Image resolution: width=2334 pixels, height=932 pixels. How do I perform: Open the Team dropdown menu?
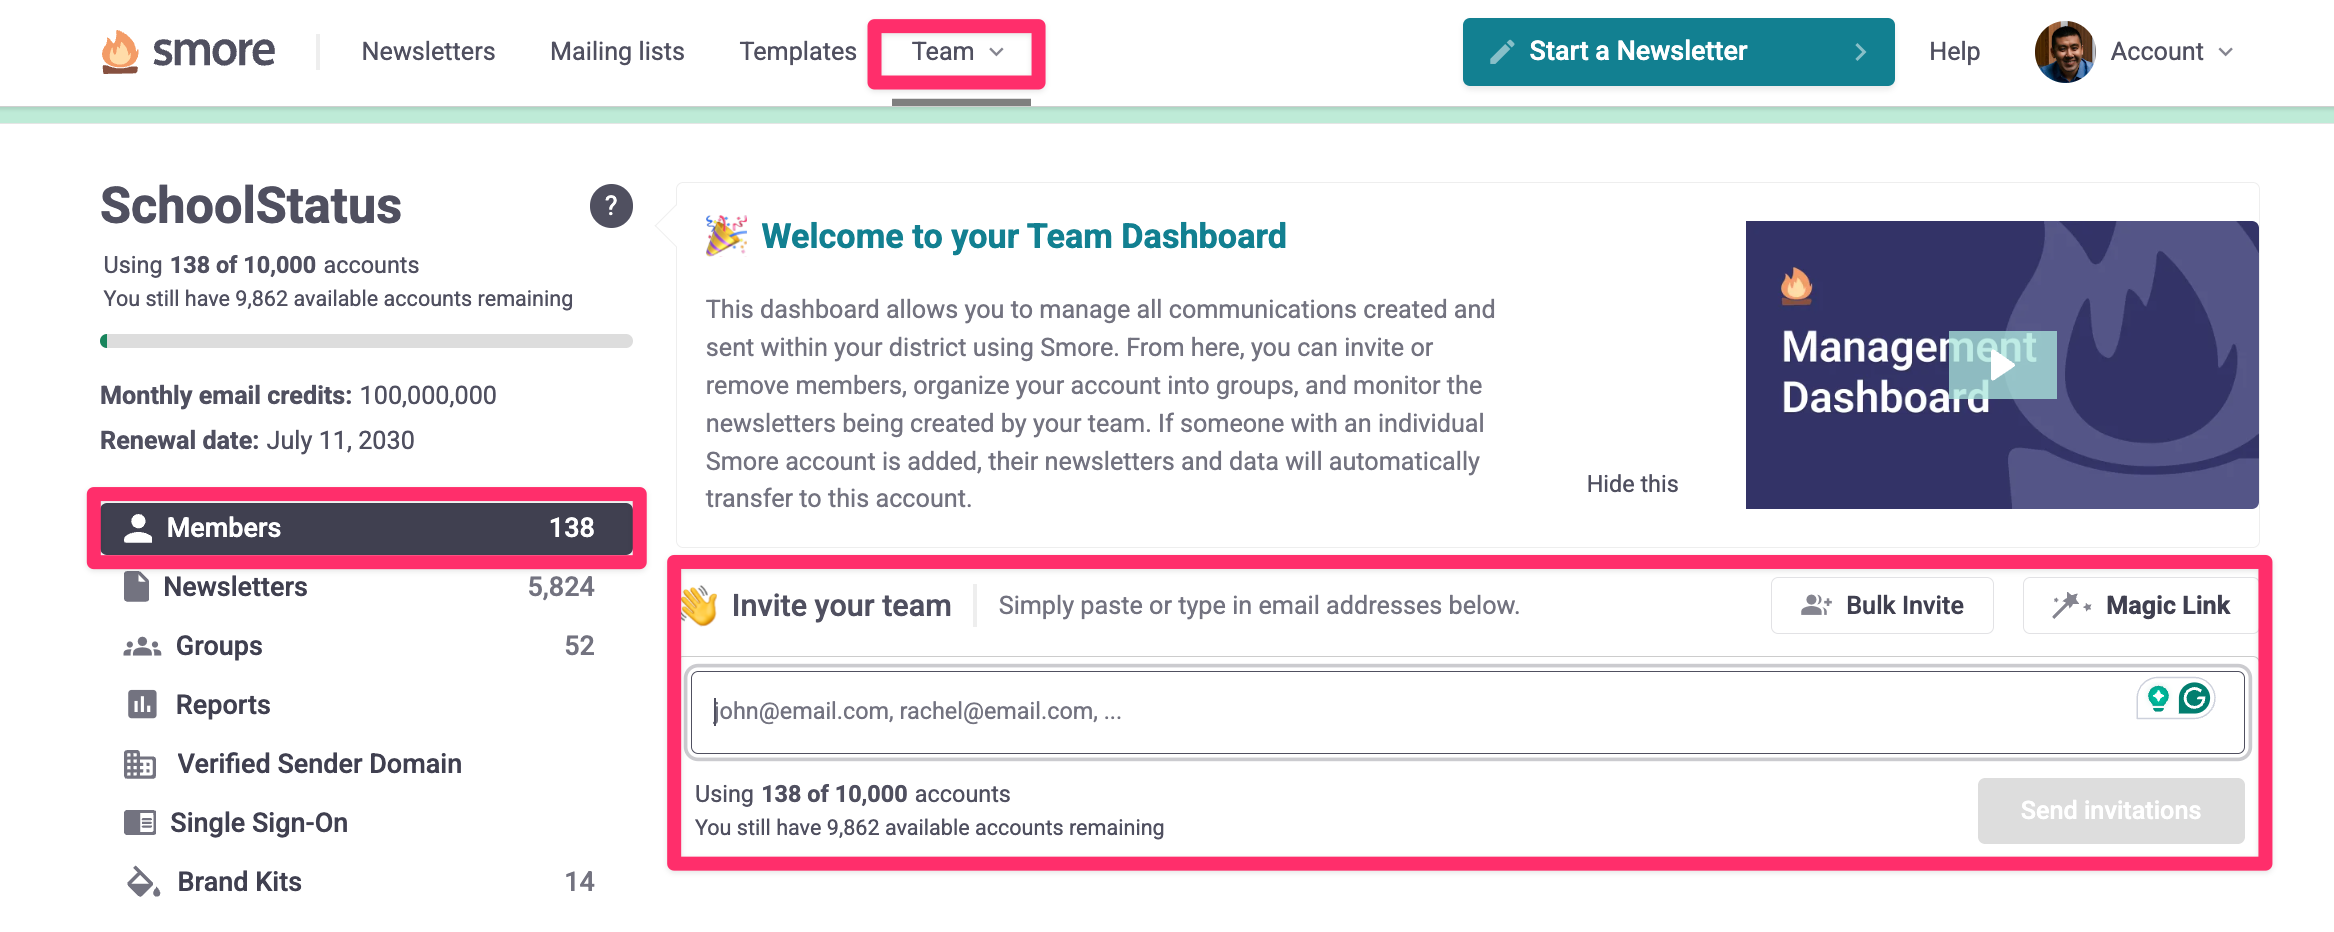(956, 52)
